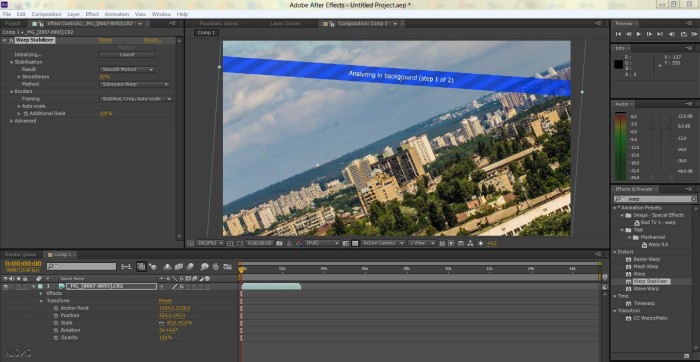Toggle transparency grid in viewer
This screenshot has height=362, width=700.
pyautogui.click(x=355, y=243)
